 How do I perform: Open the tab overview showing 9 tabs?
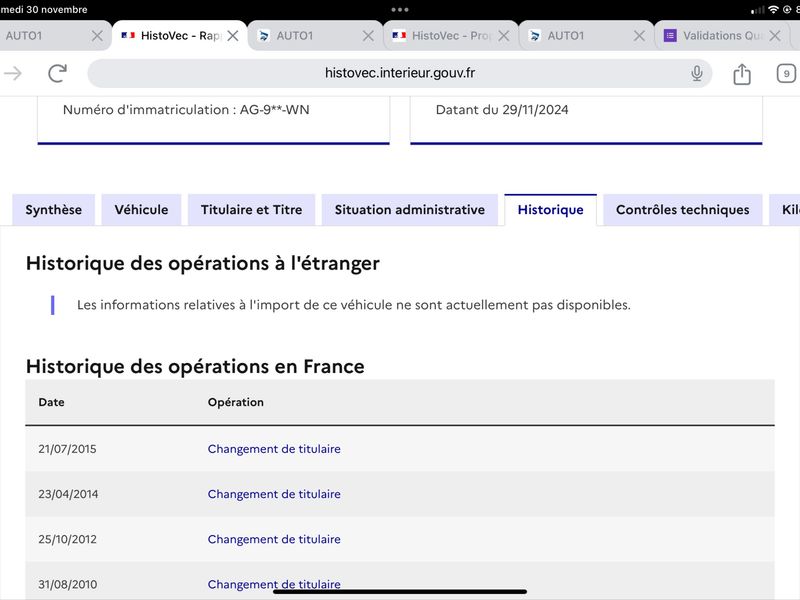(786, 73)
